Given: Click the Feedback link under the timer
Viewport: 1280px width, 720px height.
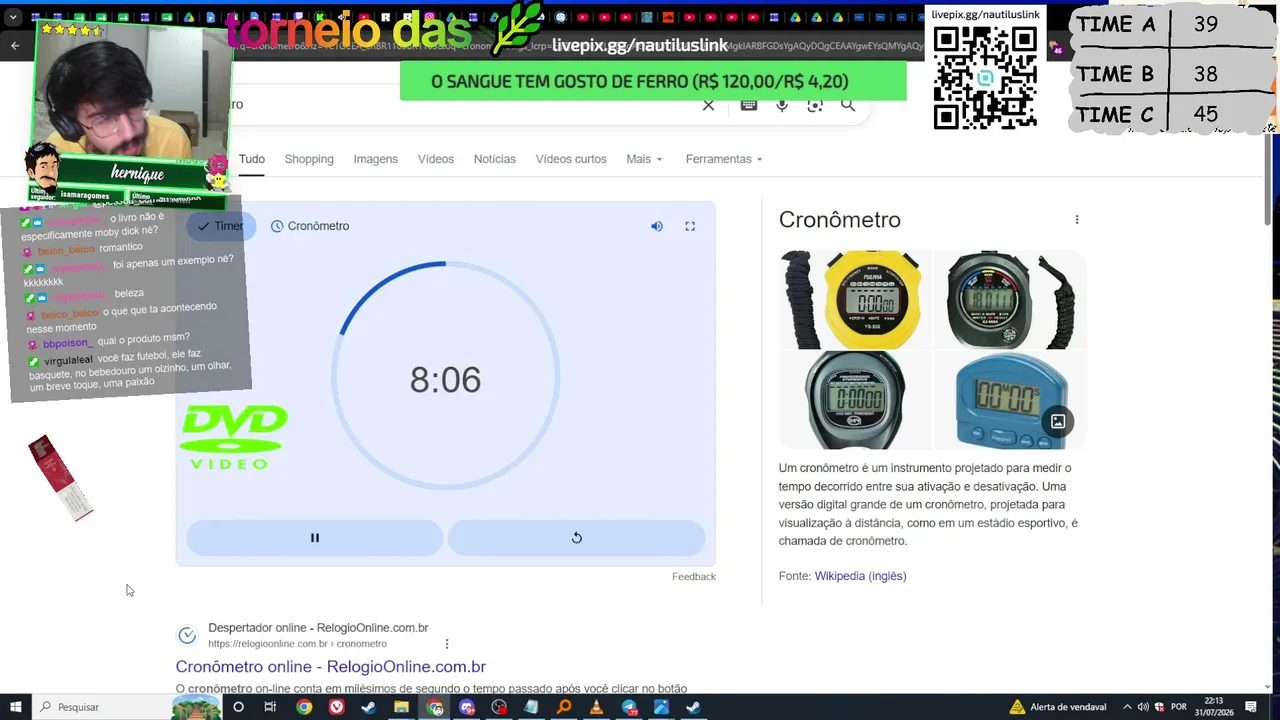Looking at the screenshot, I should (x=694, y=577).
